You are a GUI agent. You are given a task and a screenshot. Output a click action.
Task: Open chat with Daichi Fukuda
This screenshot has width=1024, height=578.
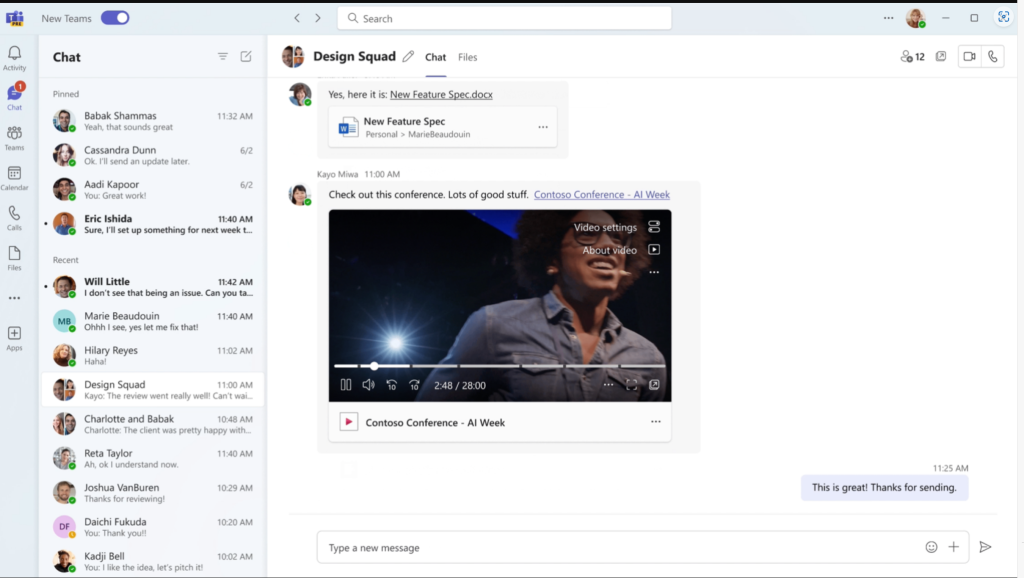coord(153,527)
